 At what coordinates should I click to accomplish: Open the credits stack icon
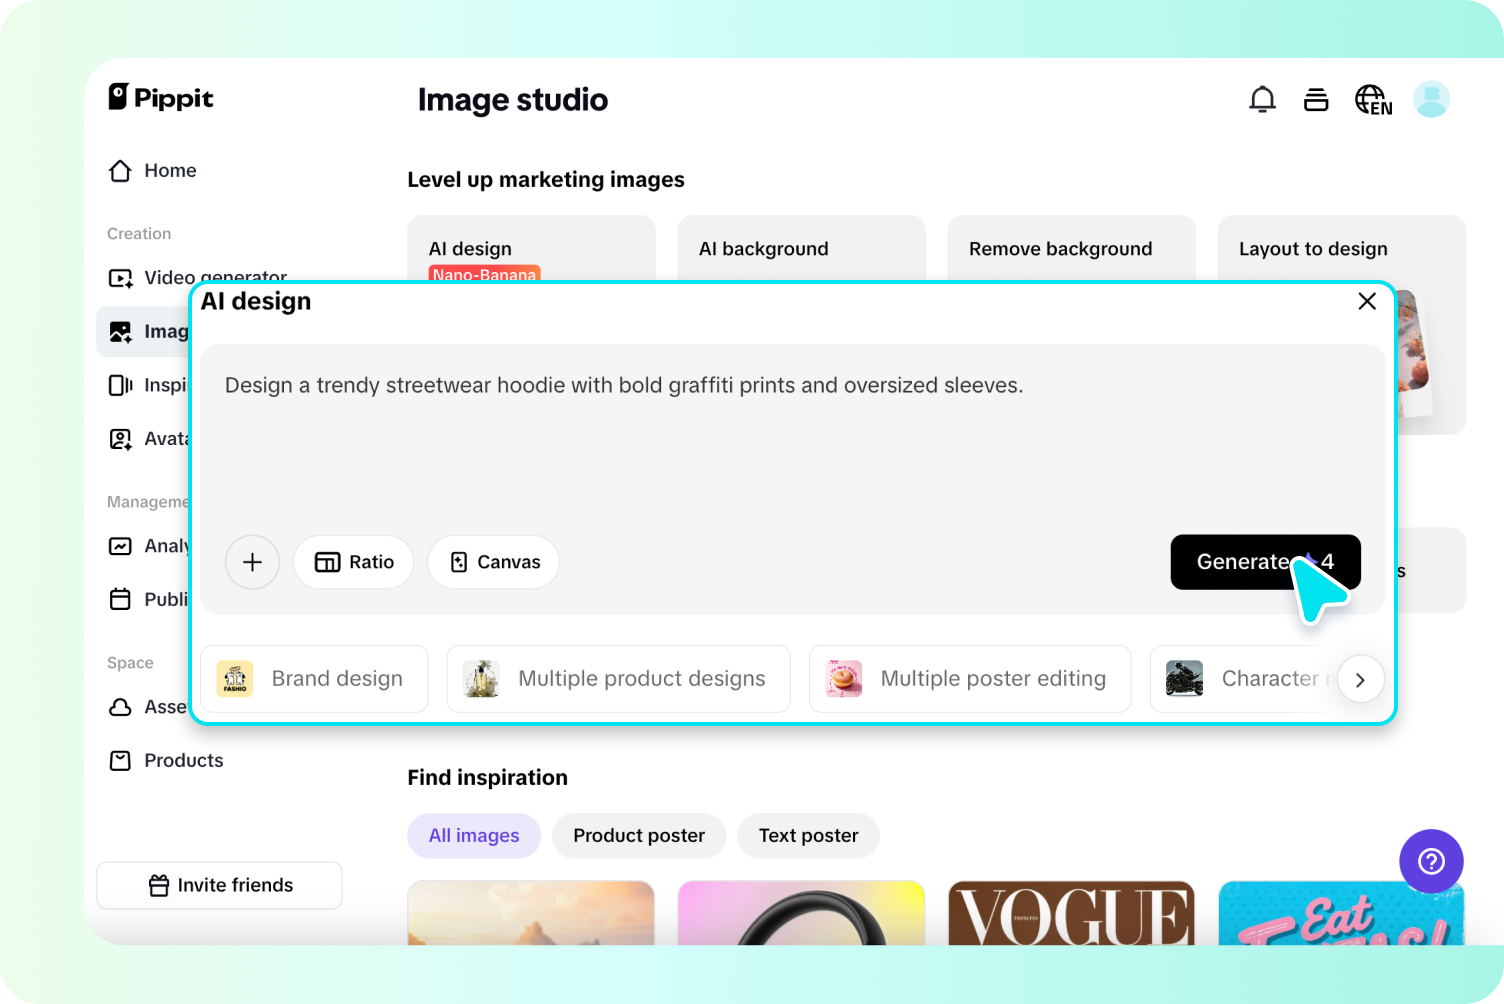click(1316, 99)
